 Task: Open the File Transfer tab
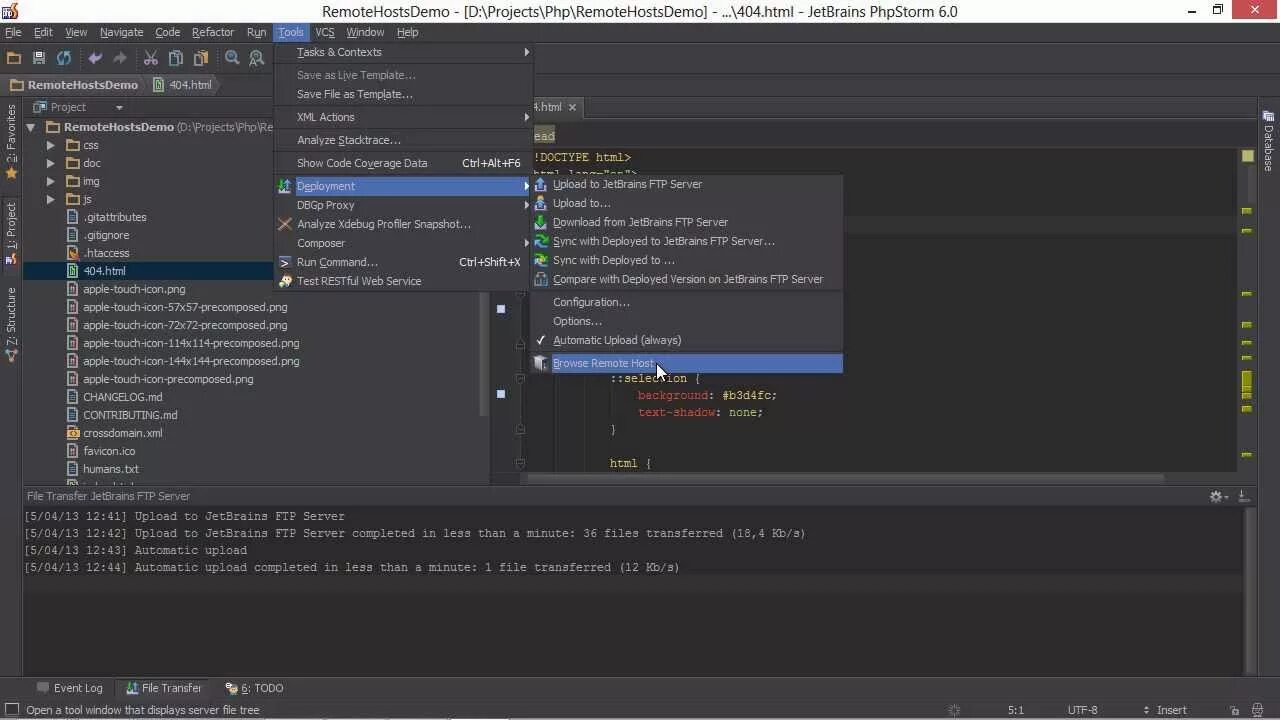pos(163,688)
